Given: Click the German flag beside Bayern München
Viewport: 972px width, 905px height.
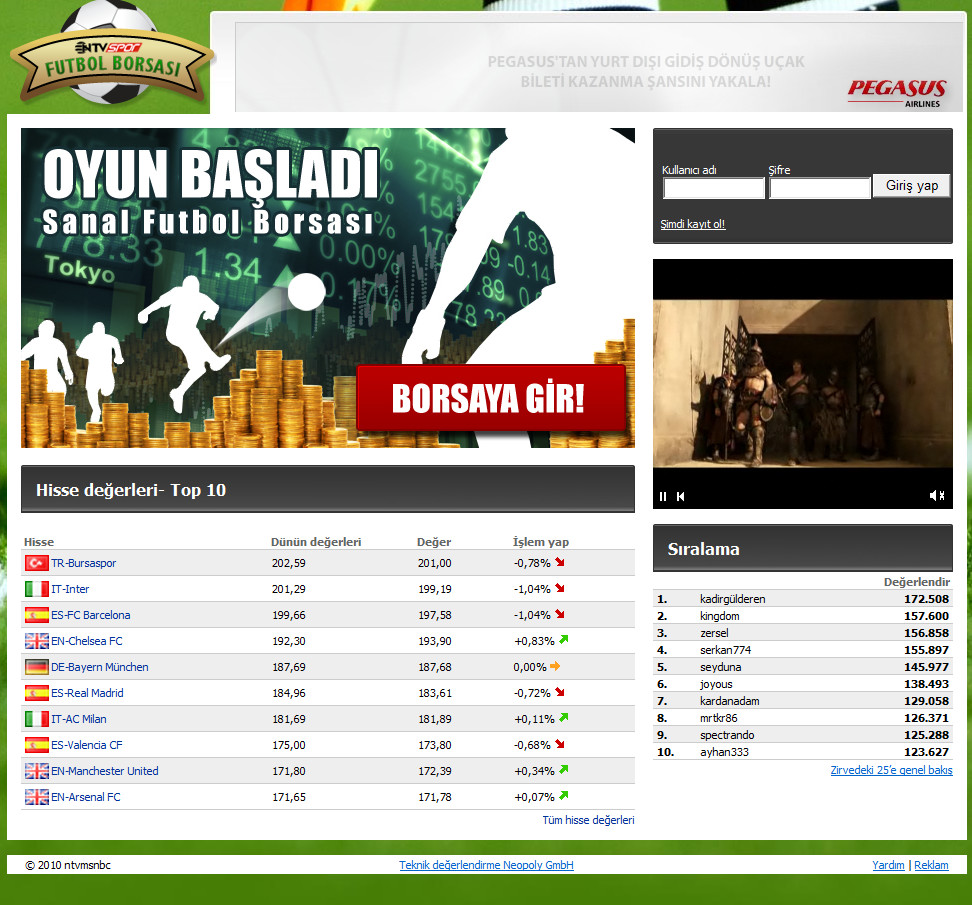Looking at the screenshot, I should coord(37,667).
